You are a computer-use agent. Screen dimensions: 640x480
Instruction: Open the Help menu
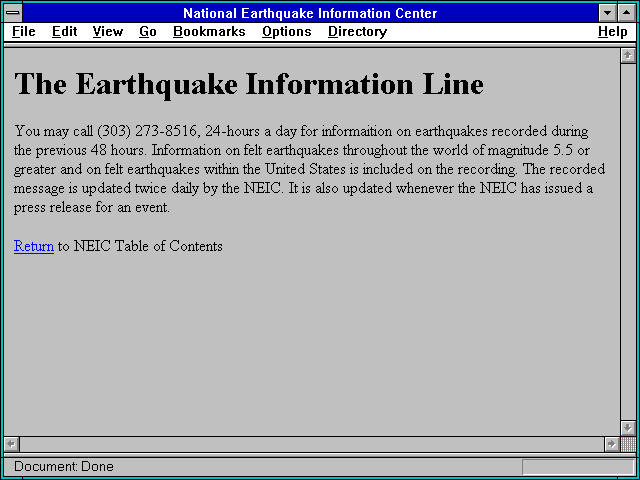pyautogui.click(x=613, y=31)
